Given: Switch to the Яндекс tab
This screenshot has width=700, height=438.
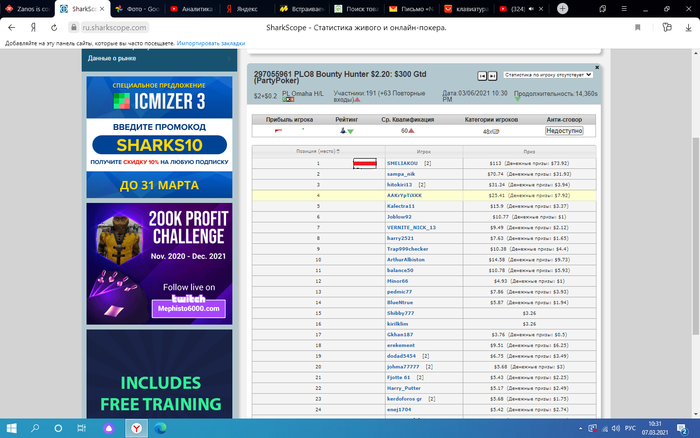Looking at the screenshot, I should pyautogui.click(x=247, y=9).
